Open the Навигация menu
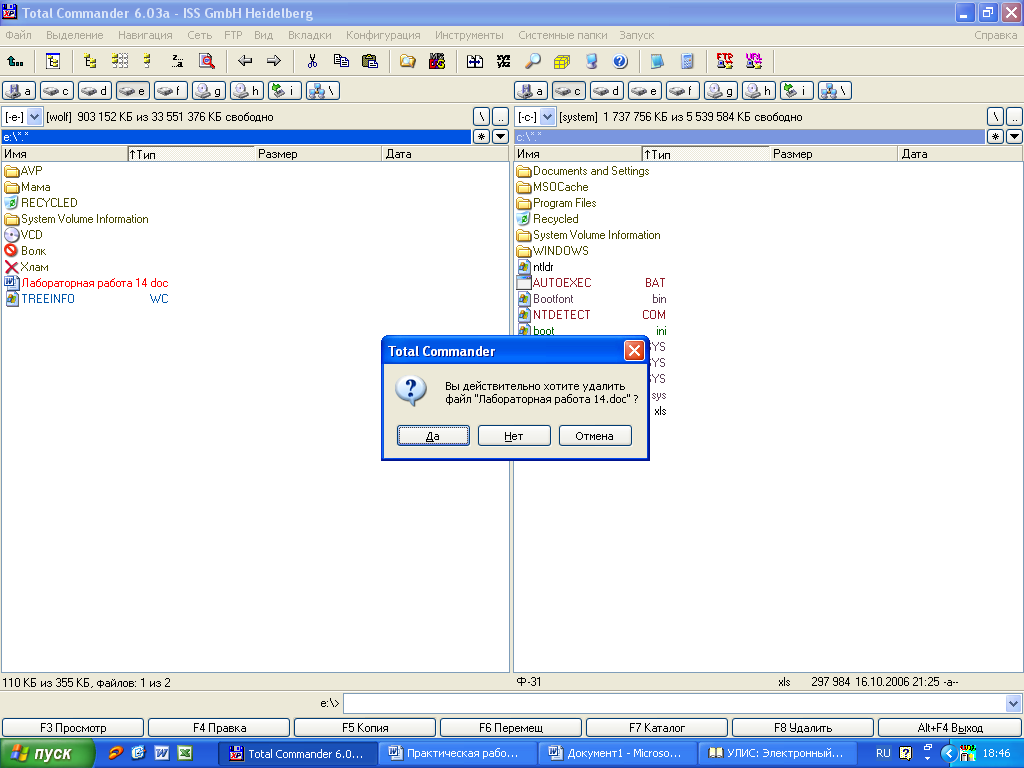The height and width of the screenshot is (768, 1024). tap(145, 35)
